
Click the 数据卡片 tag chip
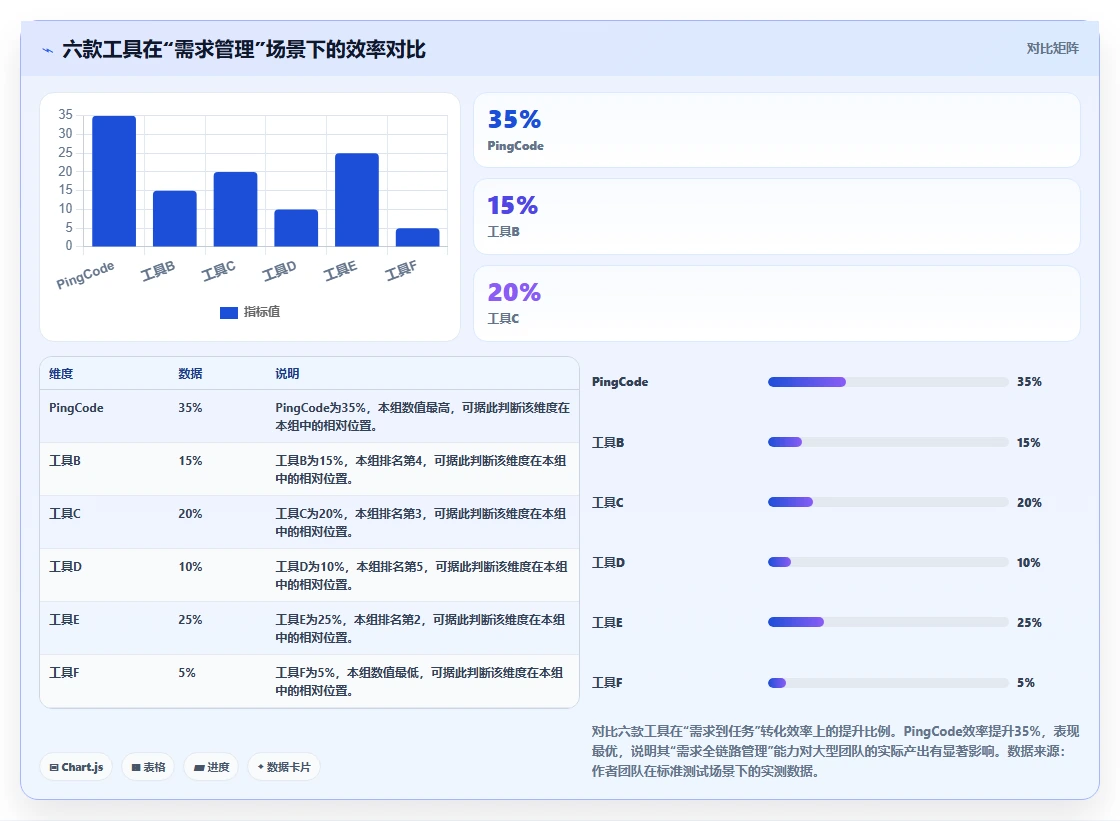coord(284,767)
